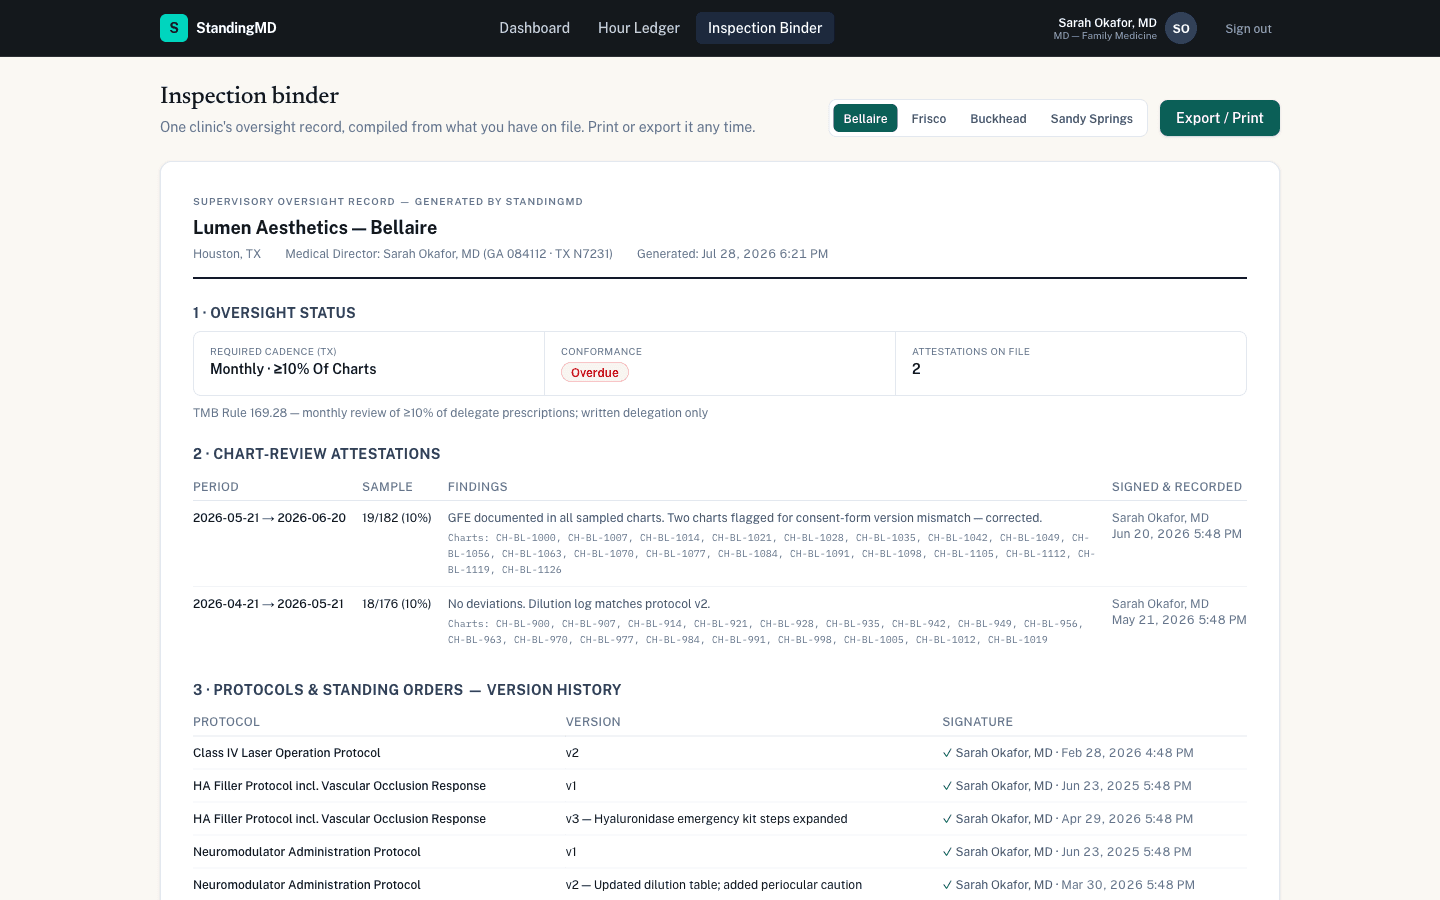Click the StandingMD brand name
Viewport: 1440px width, 900px height.
coord(236,28)
